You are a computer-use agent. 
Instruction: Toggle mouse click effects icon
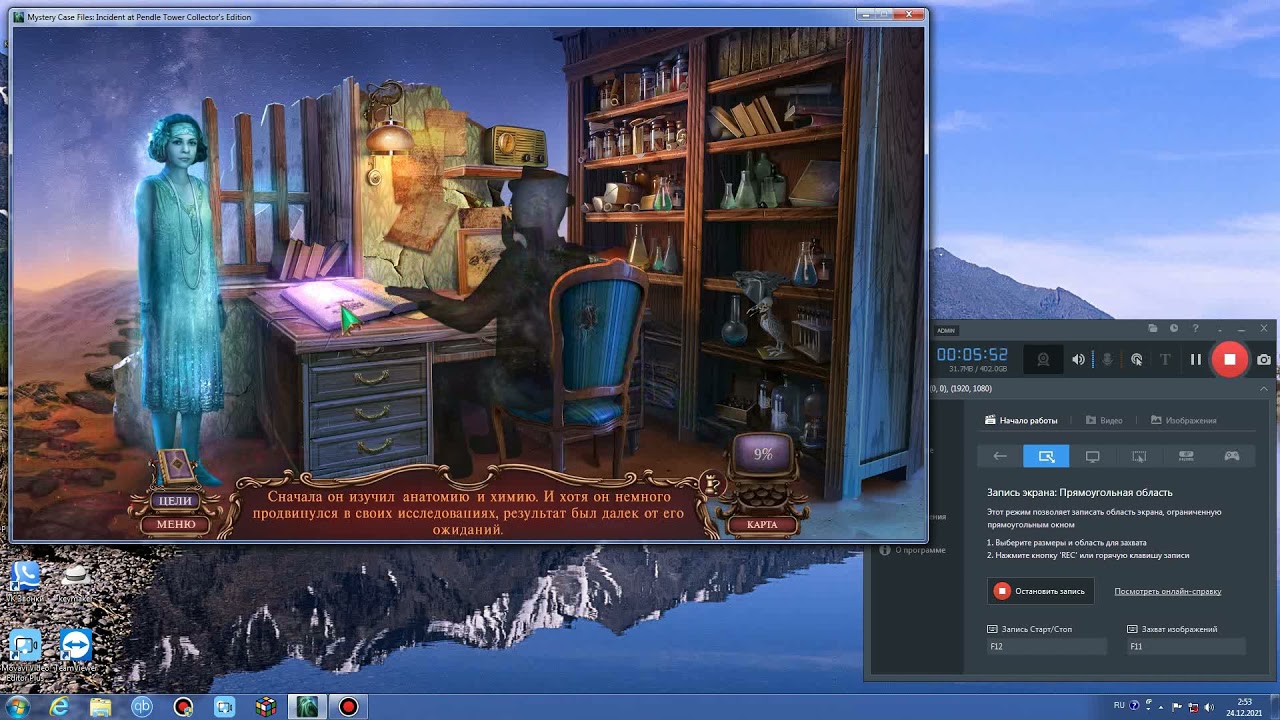tap(1136, 360)
